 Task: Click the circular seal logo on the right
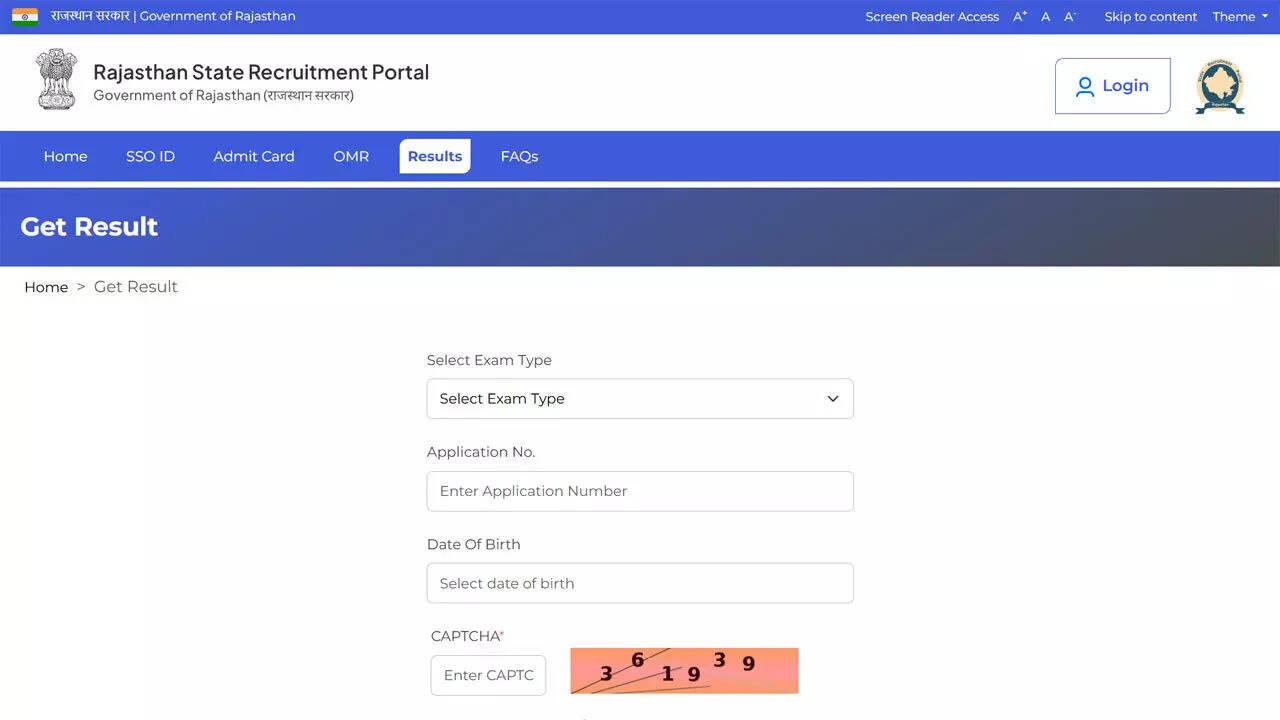click(1219, 86)
